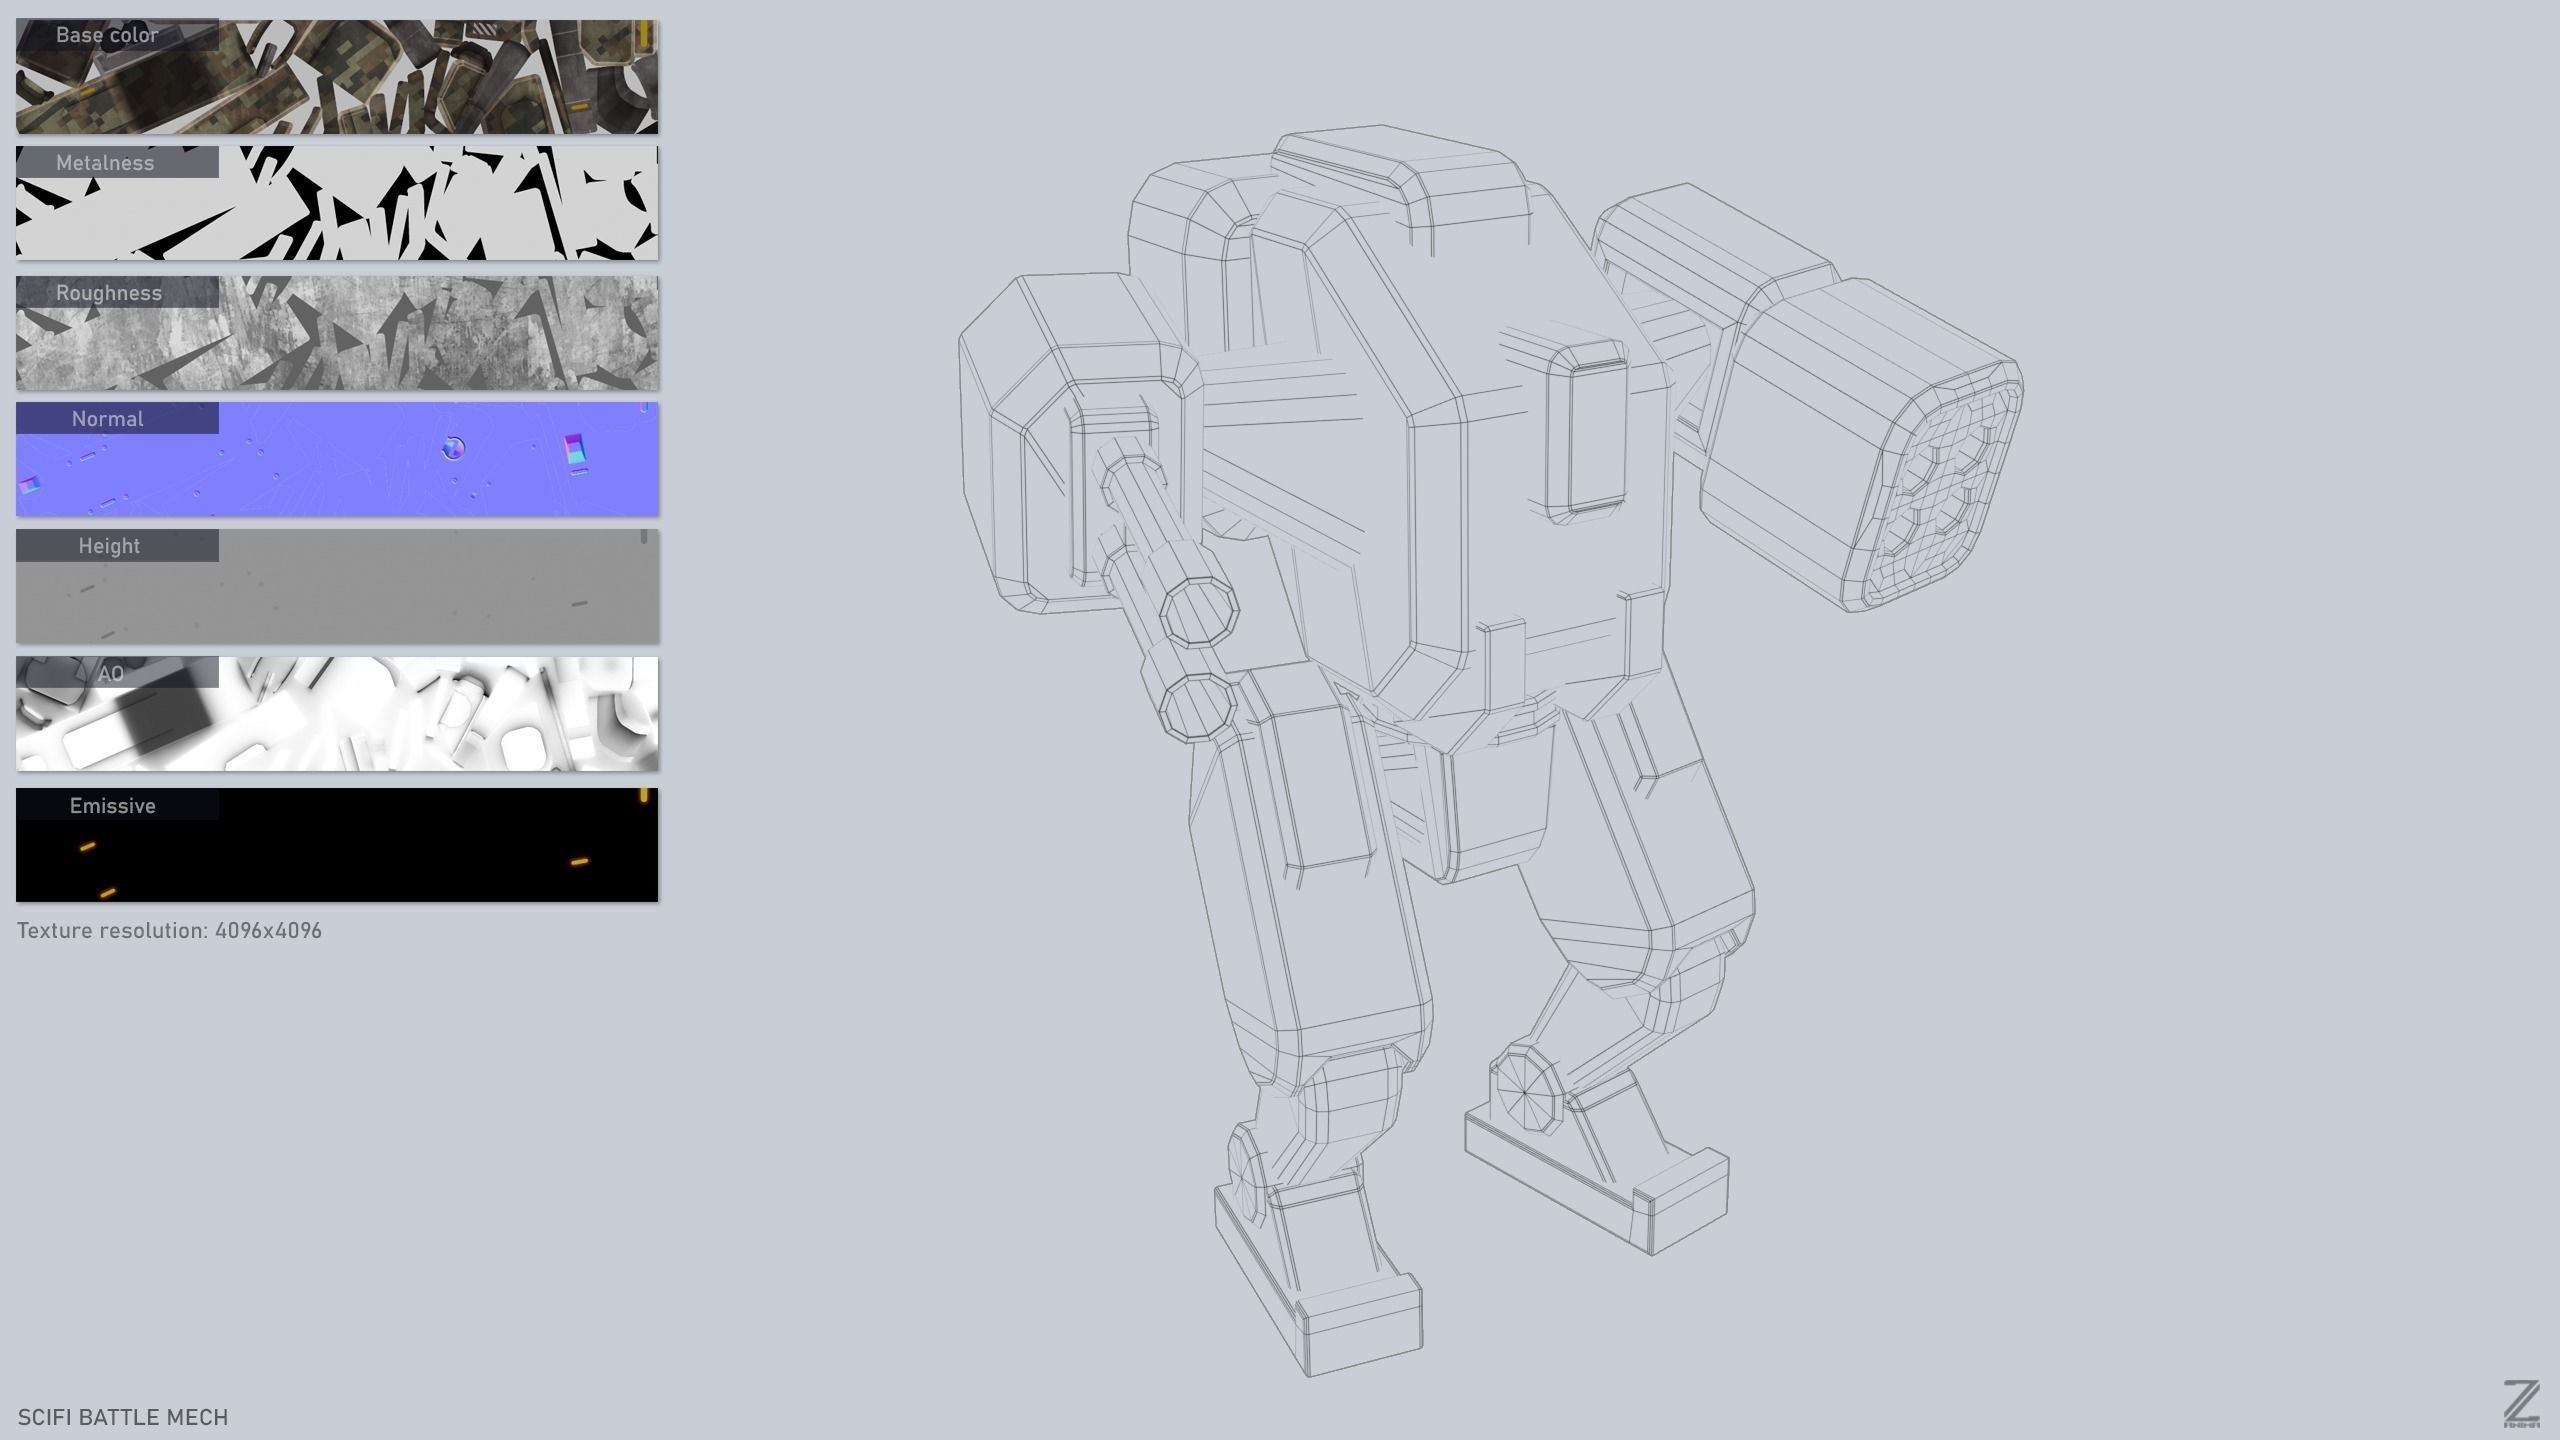Screen dimensions: 2560x1440
Task: Open the Metalness texture thumbnail
Action: point(337,204)
